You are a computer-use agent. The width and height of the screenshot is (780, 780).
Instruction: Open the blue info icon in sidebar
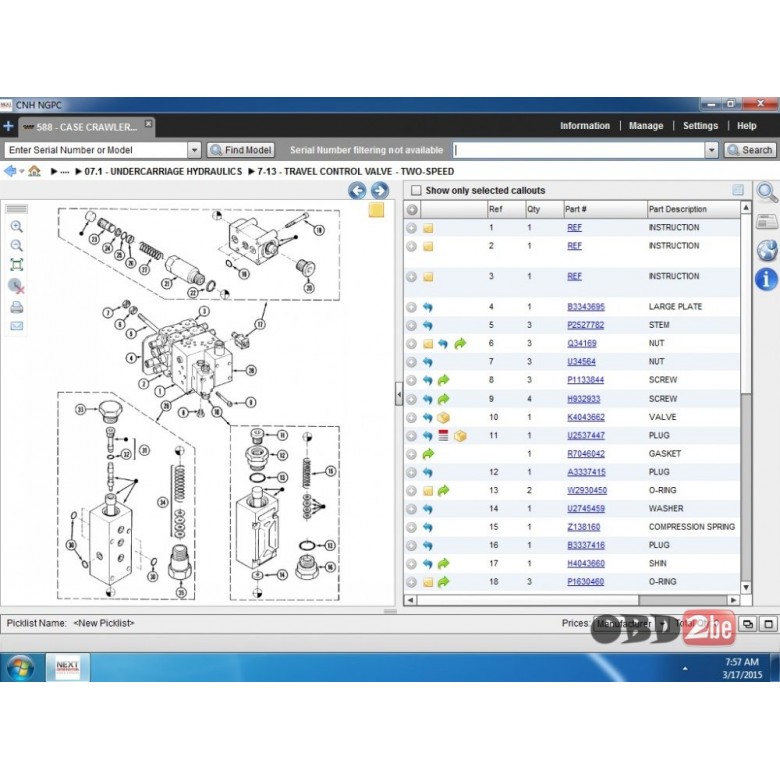click(x=766, y=279)
